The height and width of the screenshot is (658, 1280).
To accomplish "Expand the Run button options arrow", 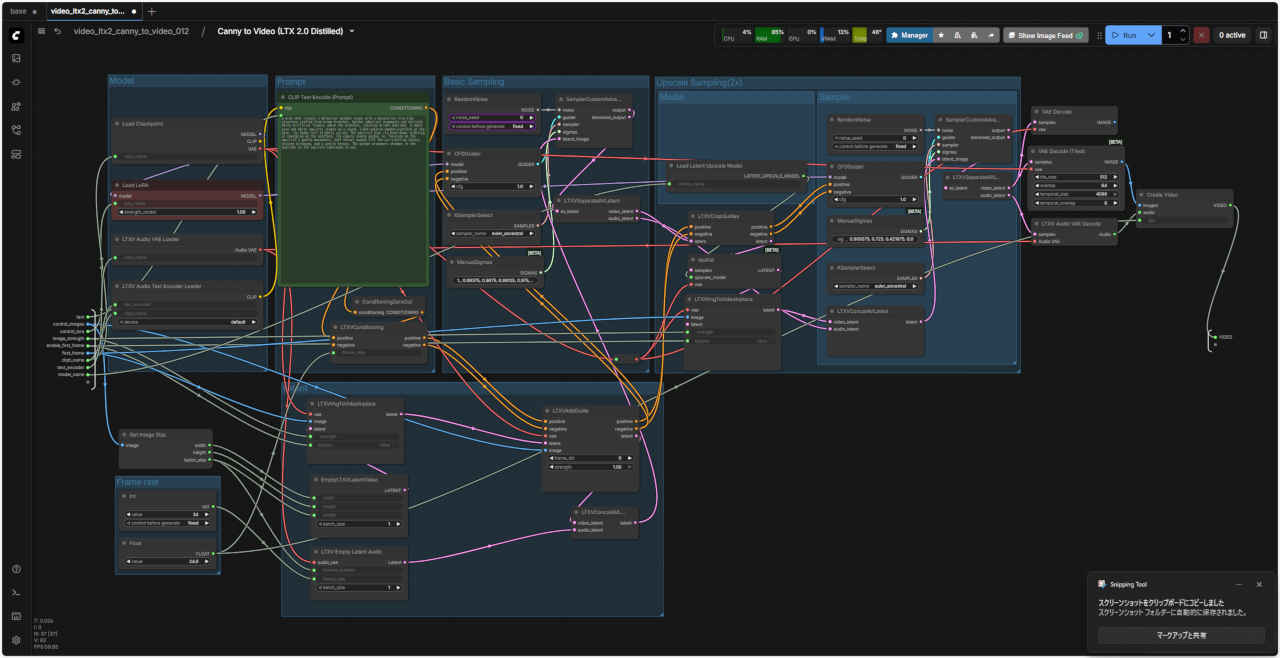I will pyautogui.click(x=1151, y=35).
